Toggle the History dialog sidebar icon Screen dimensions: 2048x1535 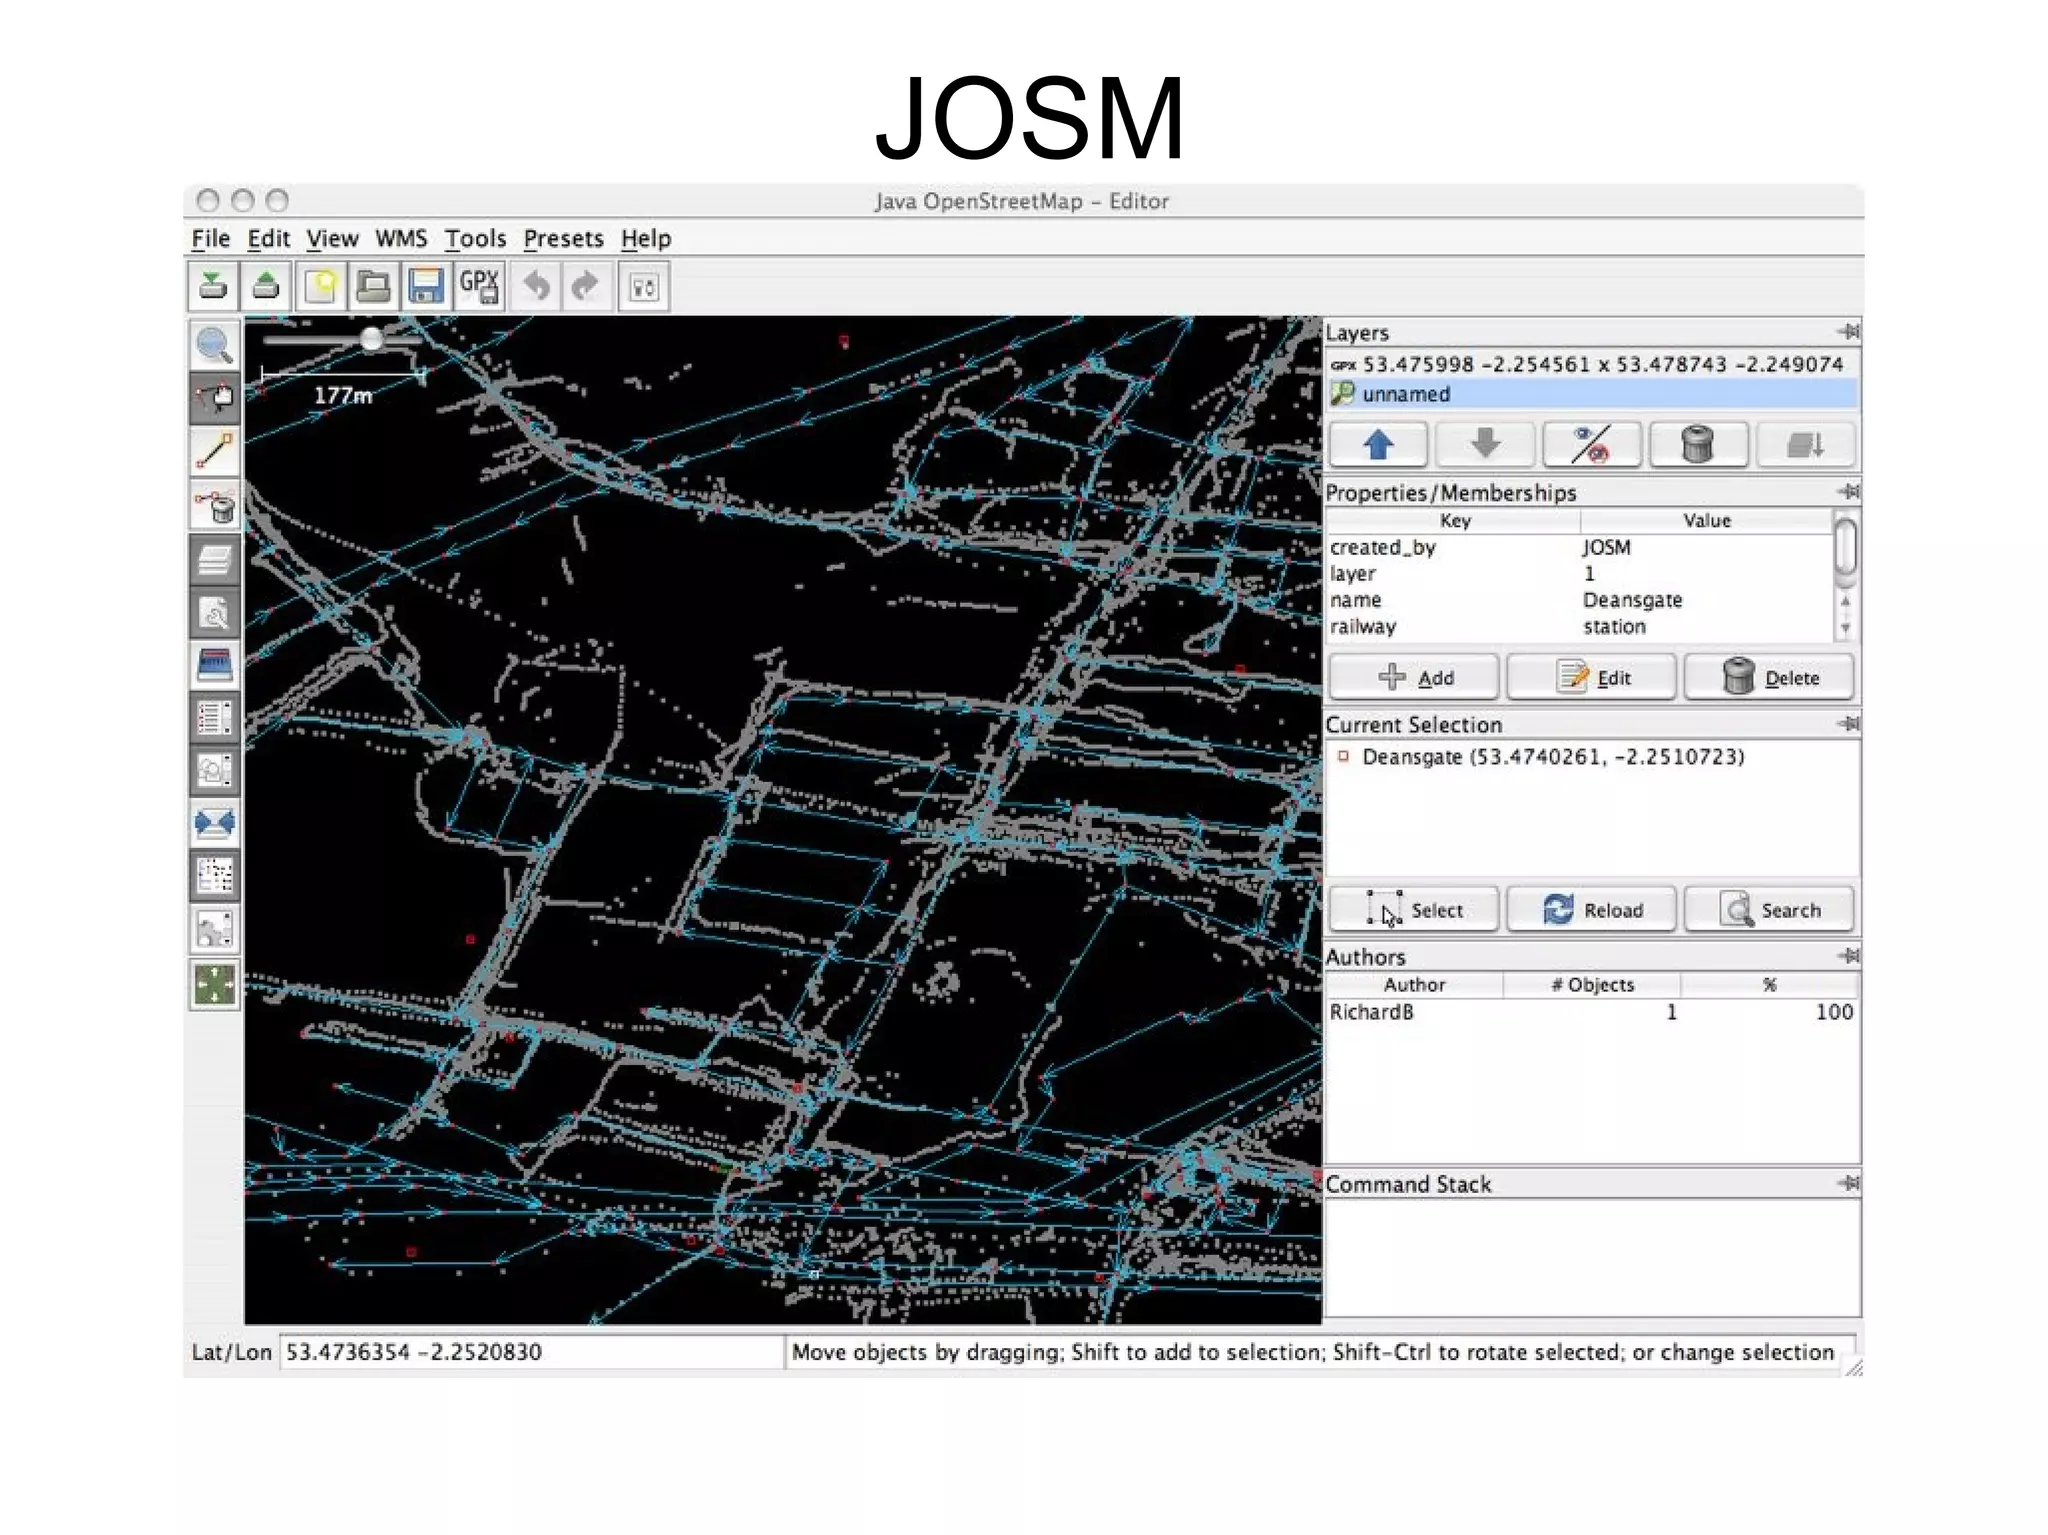(214, 664)
